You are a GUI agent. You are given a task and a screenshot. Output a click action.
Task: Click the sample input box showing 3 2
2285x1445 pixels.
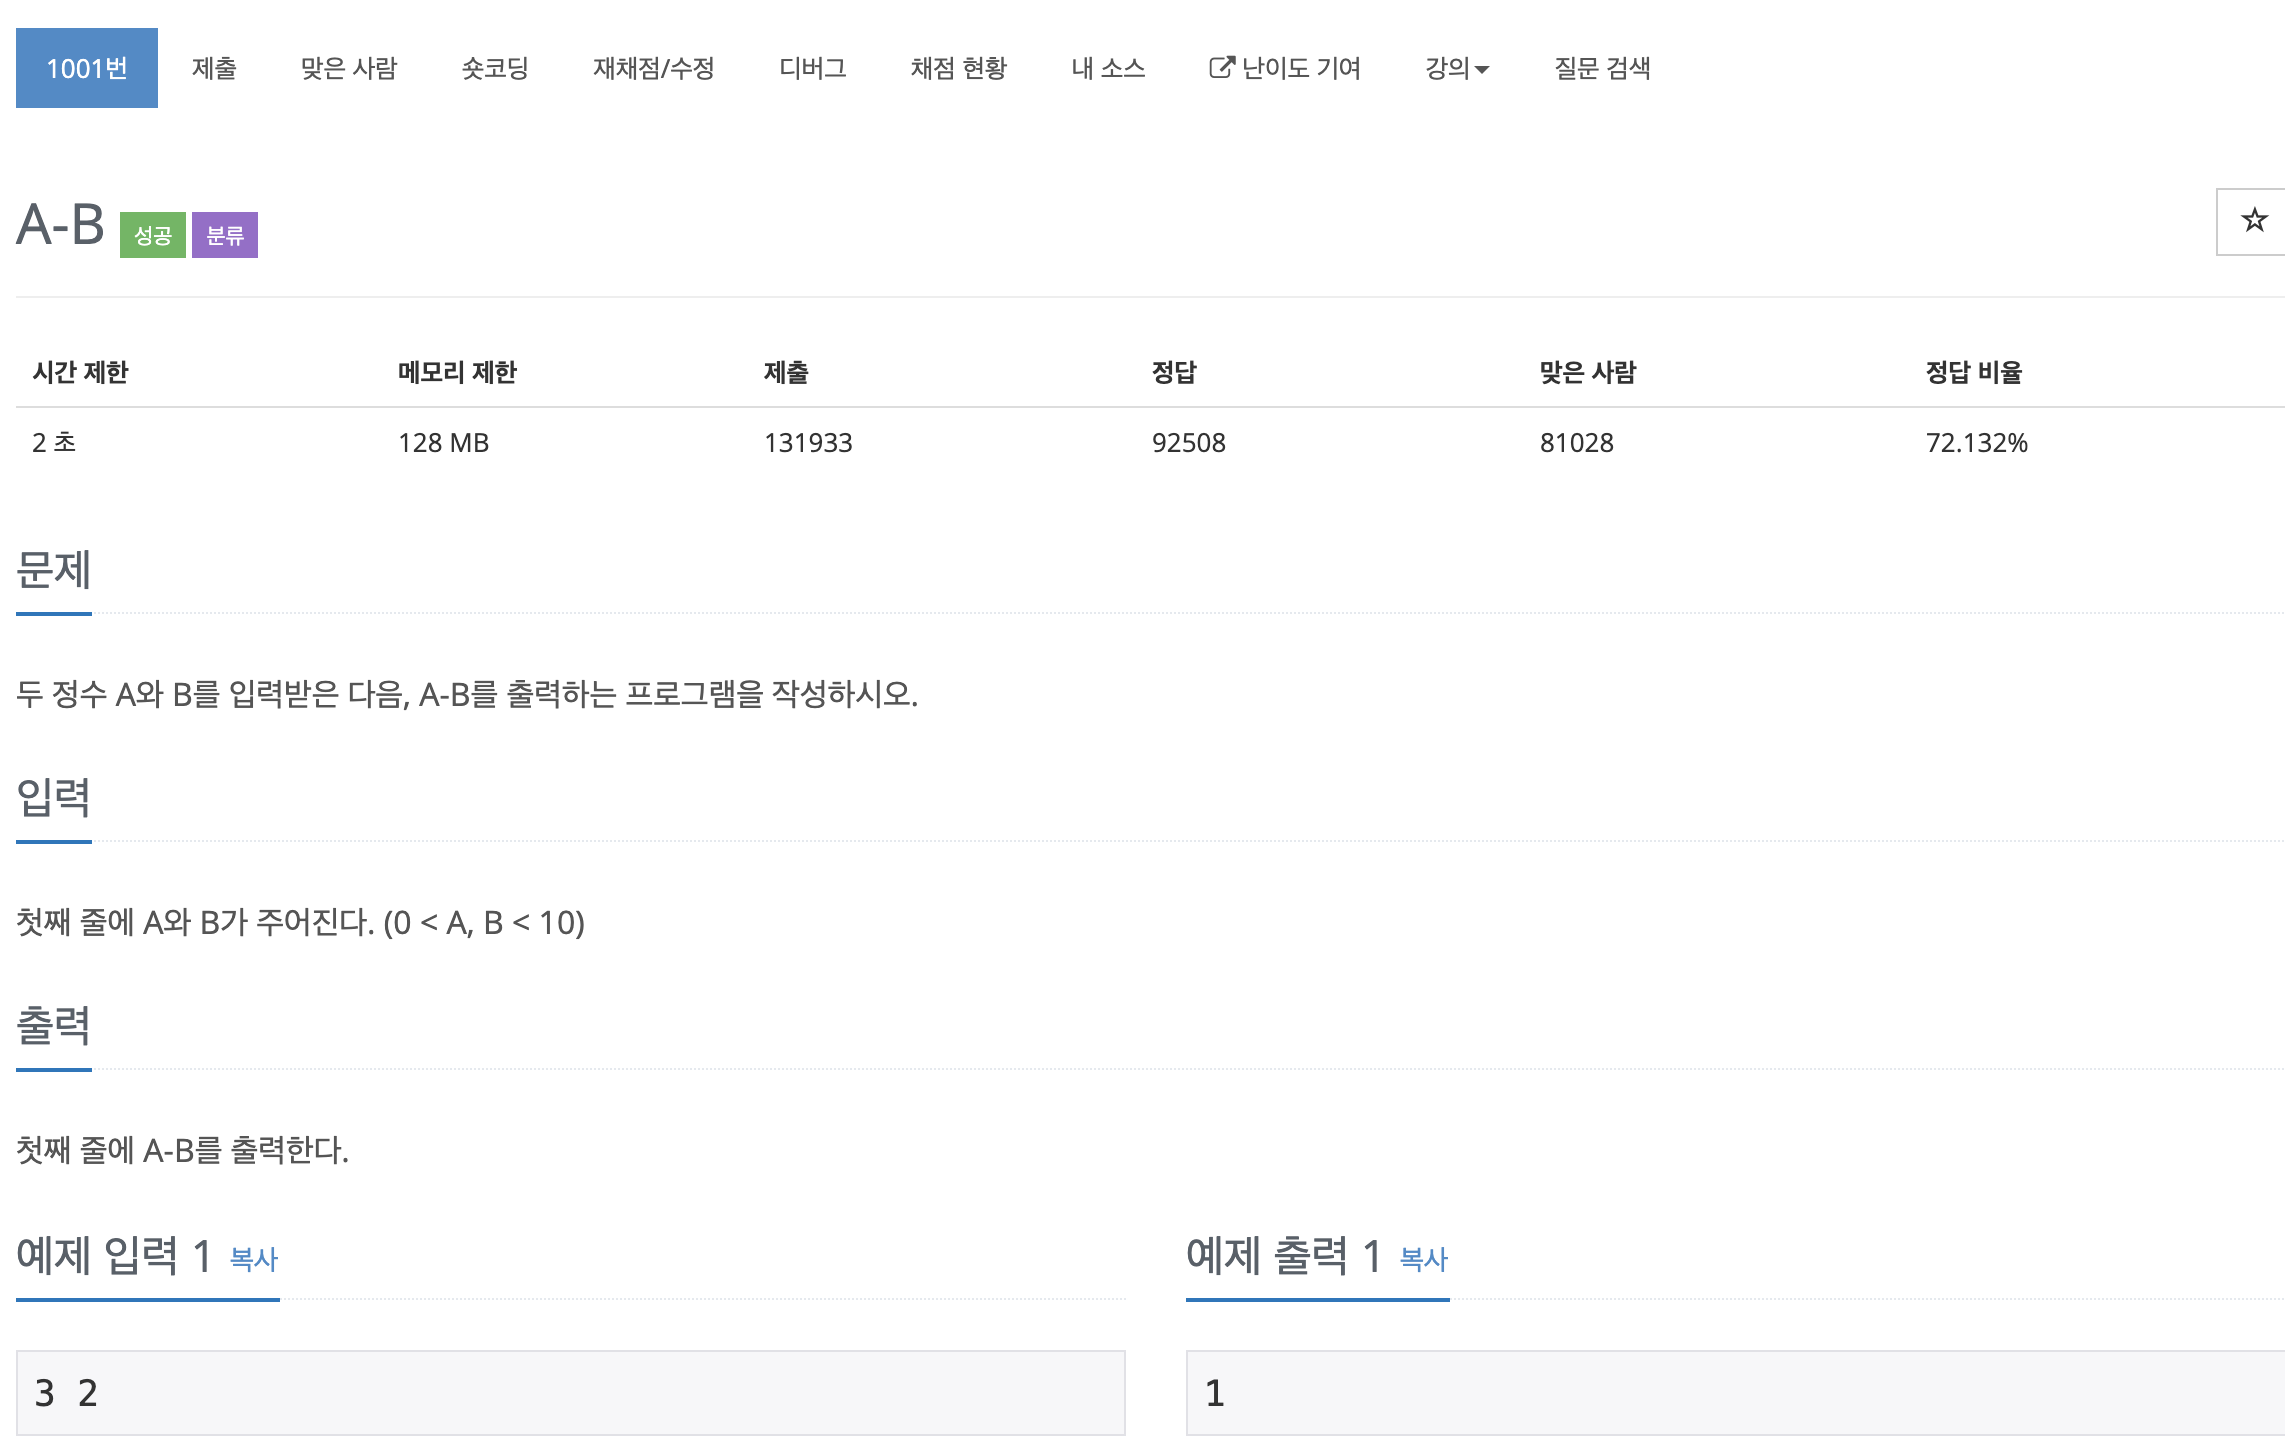pos(570,1392)
